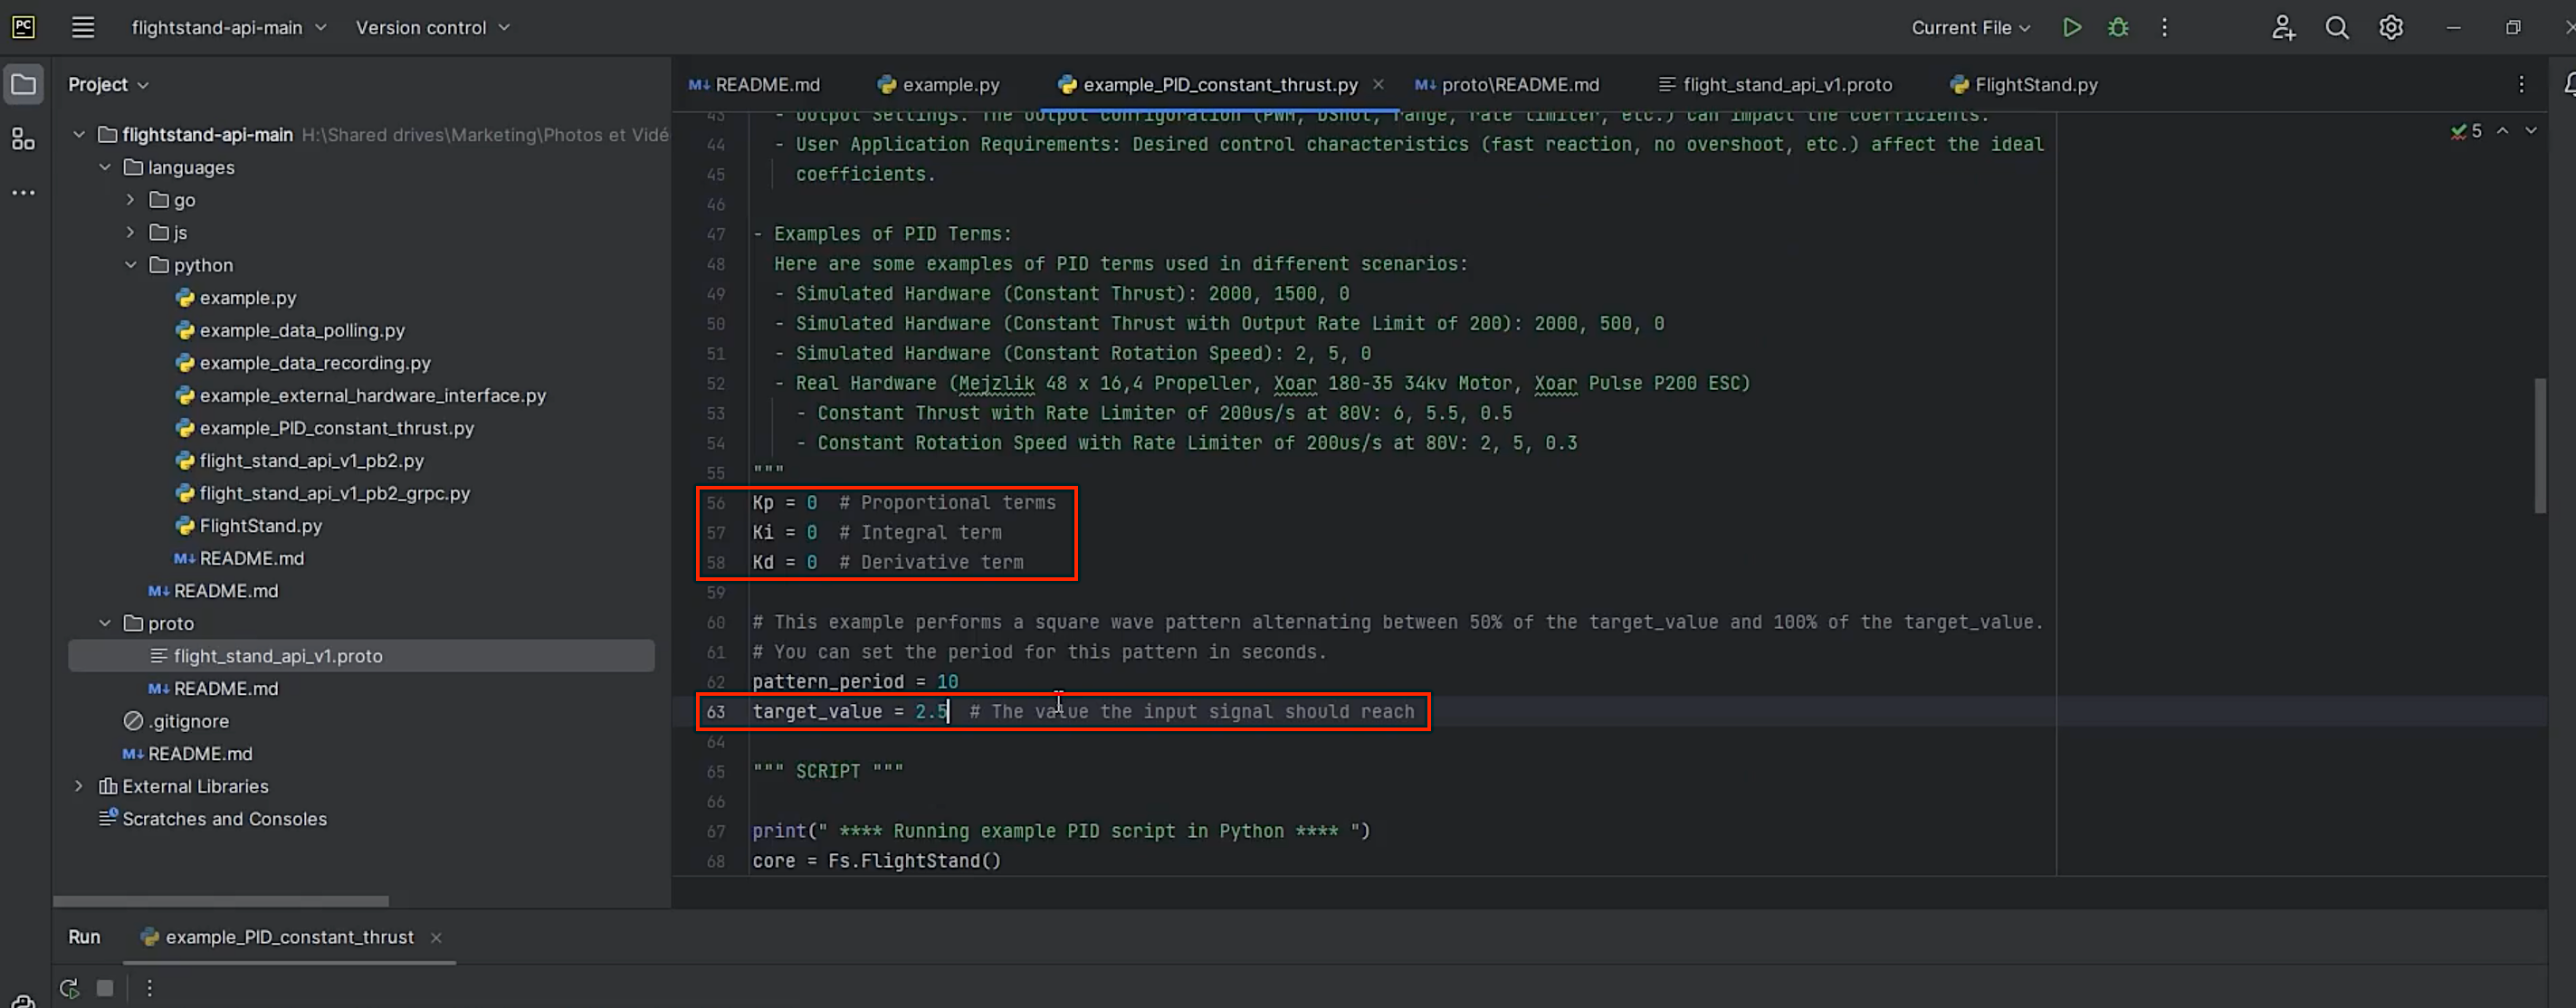This screenshot has width=2576, height=1008.
Task: Open the hamburger main menu
Action: click(x=83, y=28)
